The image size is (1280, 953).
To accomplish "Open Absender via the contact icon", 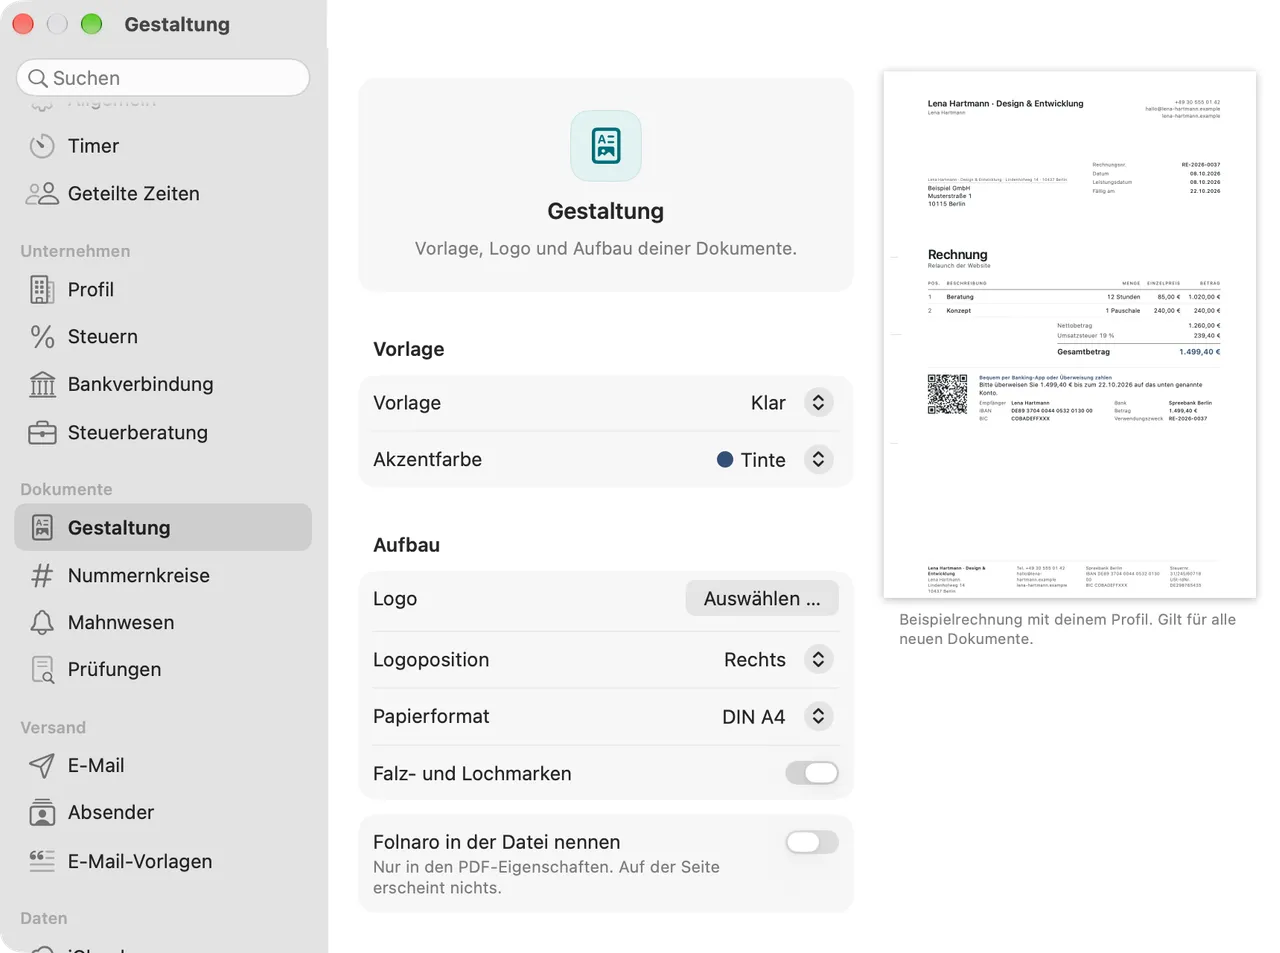I will tap(42, 813).
